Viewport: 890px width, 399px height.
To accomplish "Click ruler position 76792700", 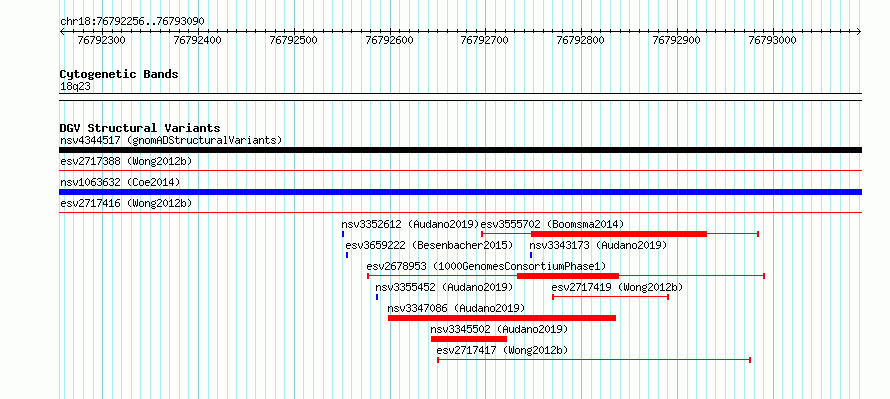I will click(x=485, y=40).
